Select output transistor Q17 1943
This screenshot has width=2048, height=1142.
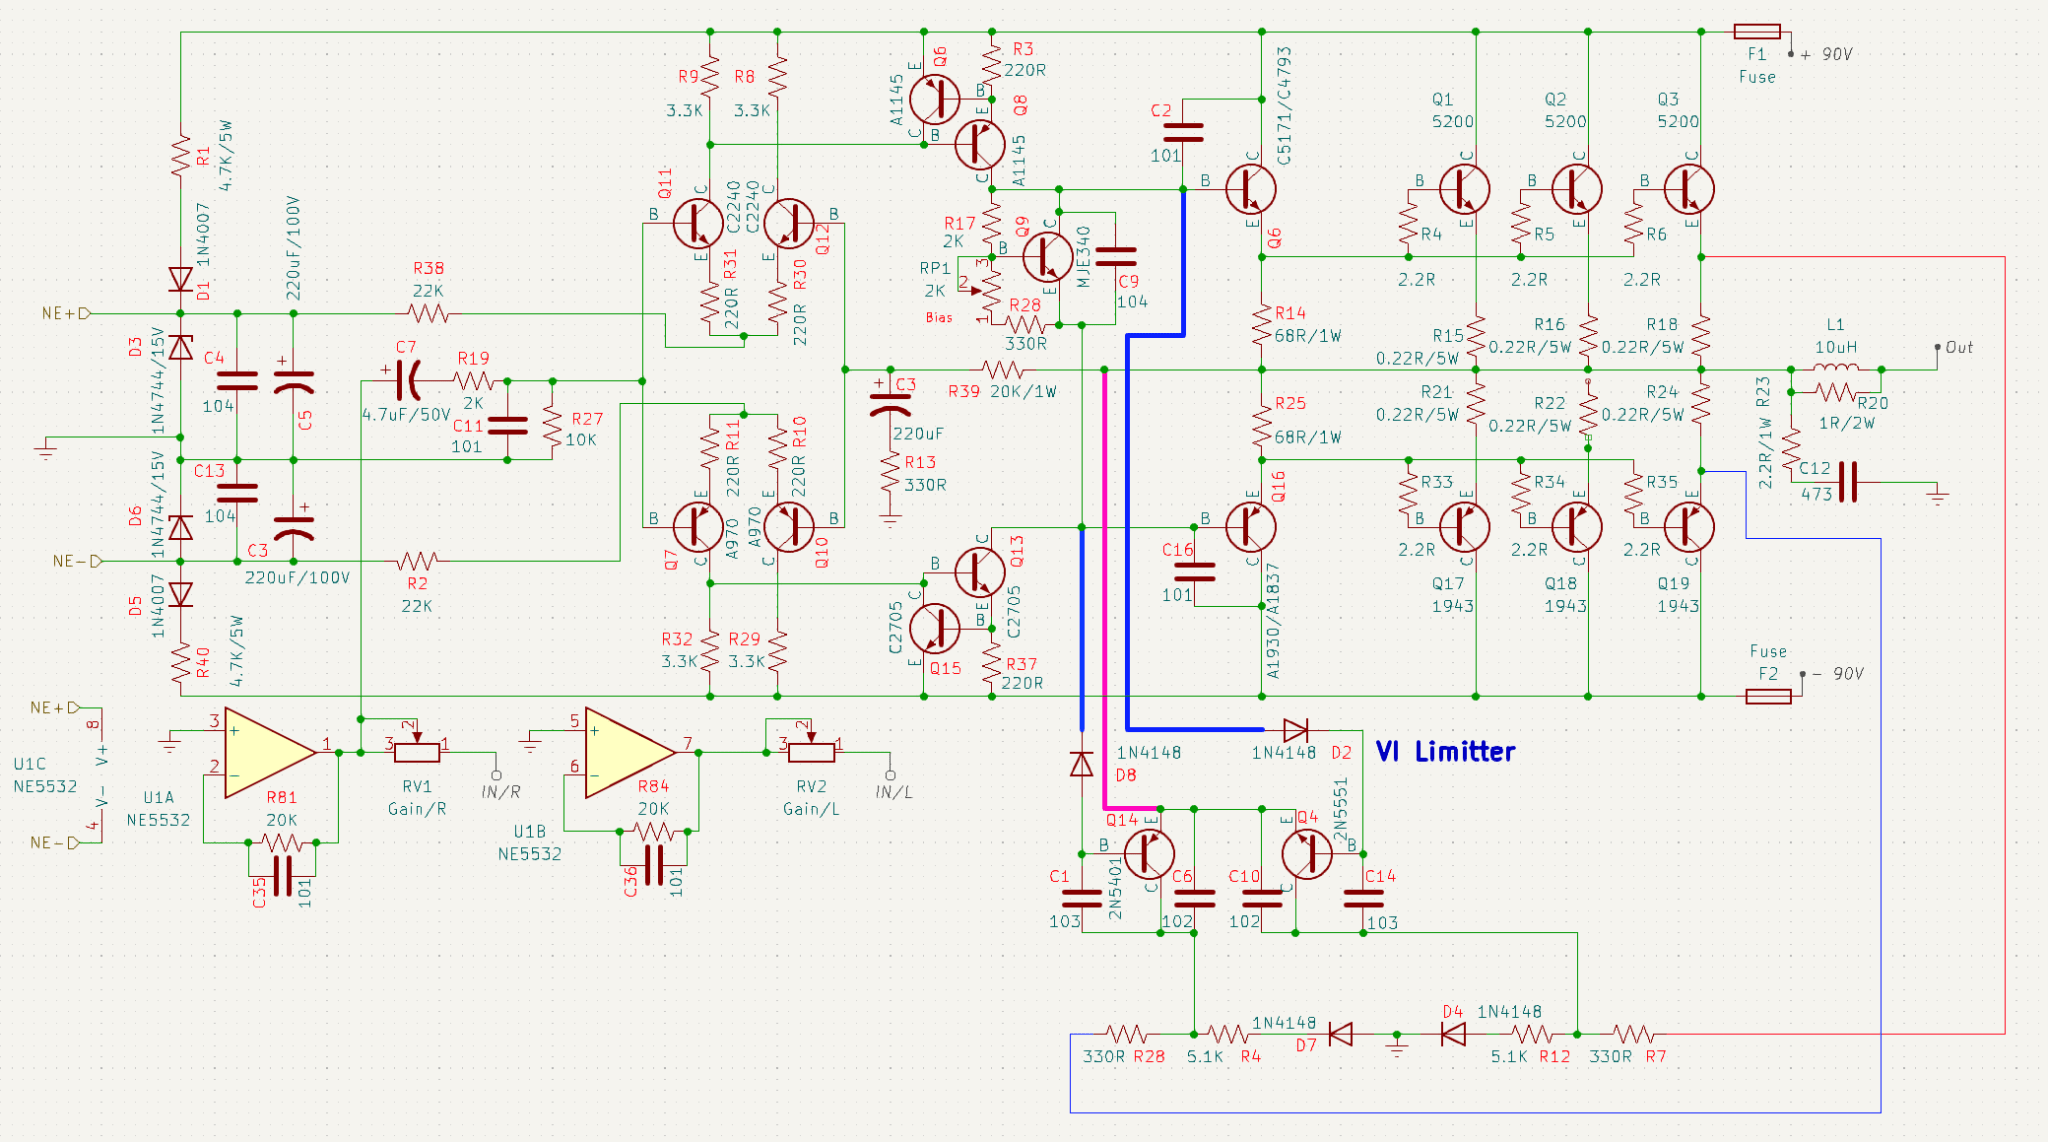pos(1464,527)
